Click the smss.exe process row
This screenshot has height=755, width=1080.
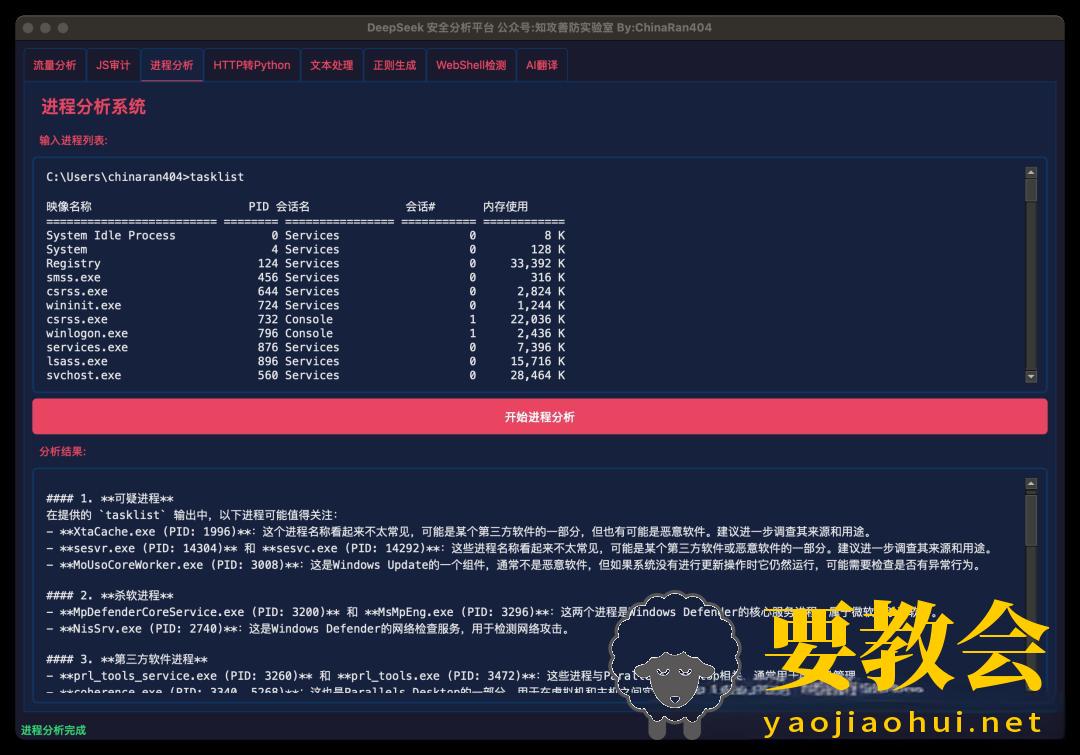(306, 278)
